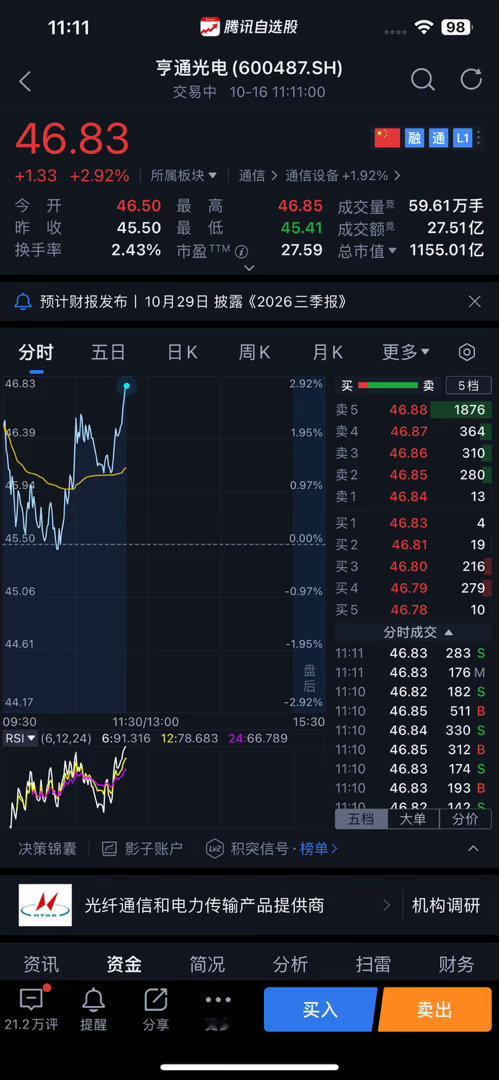499x1080 pixels.
Task: Open the three-dot menu beside L1
Action: 480,138
